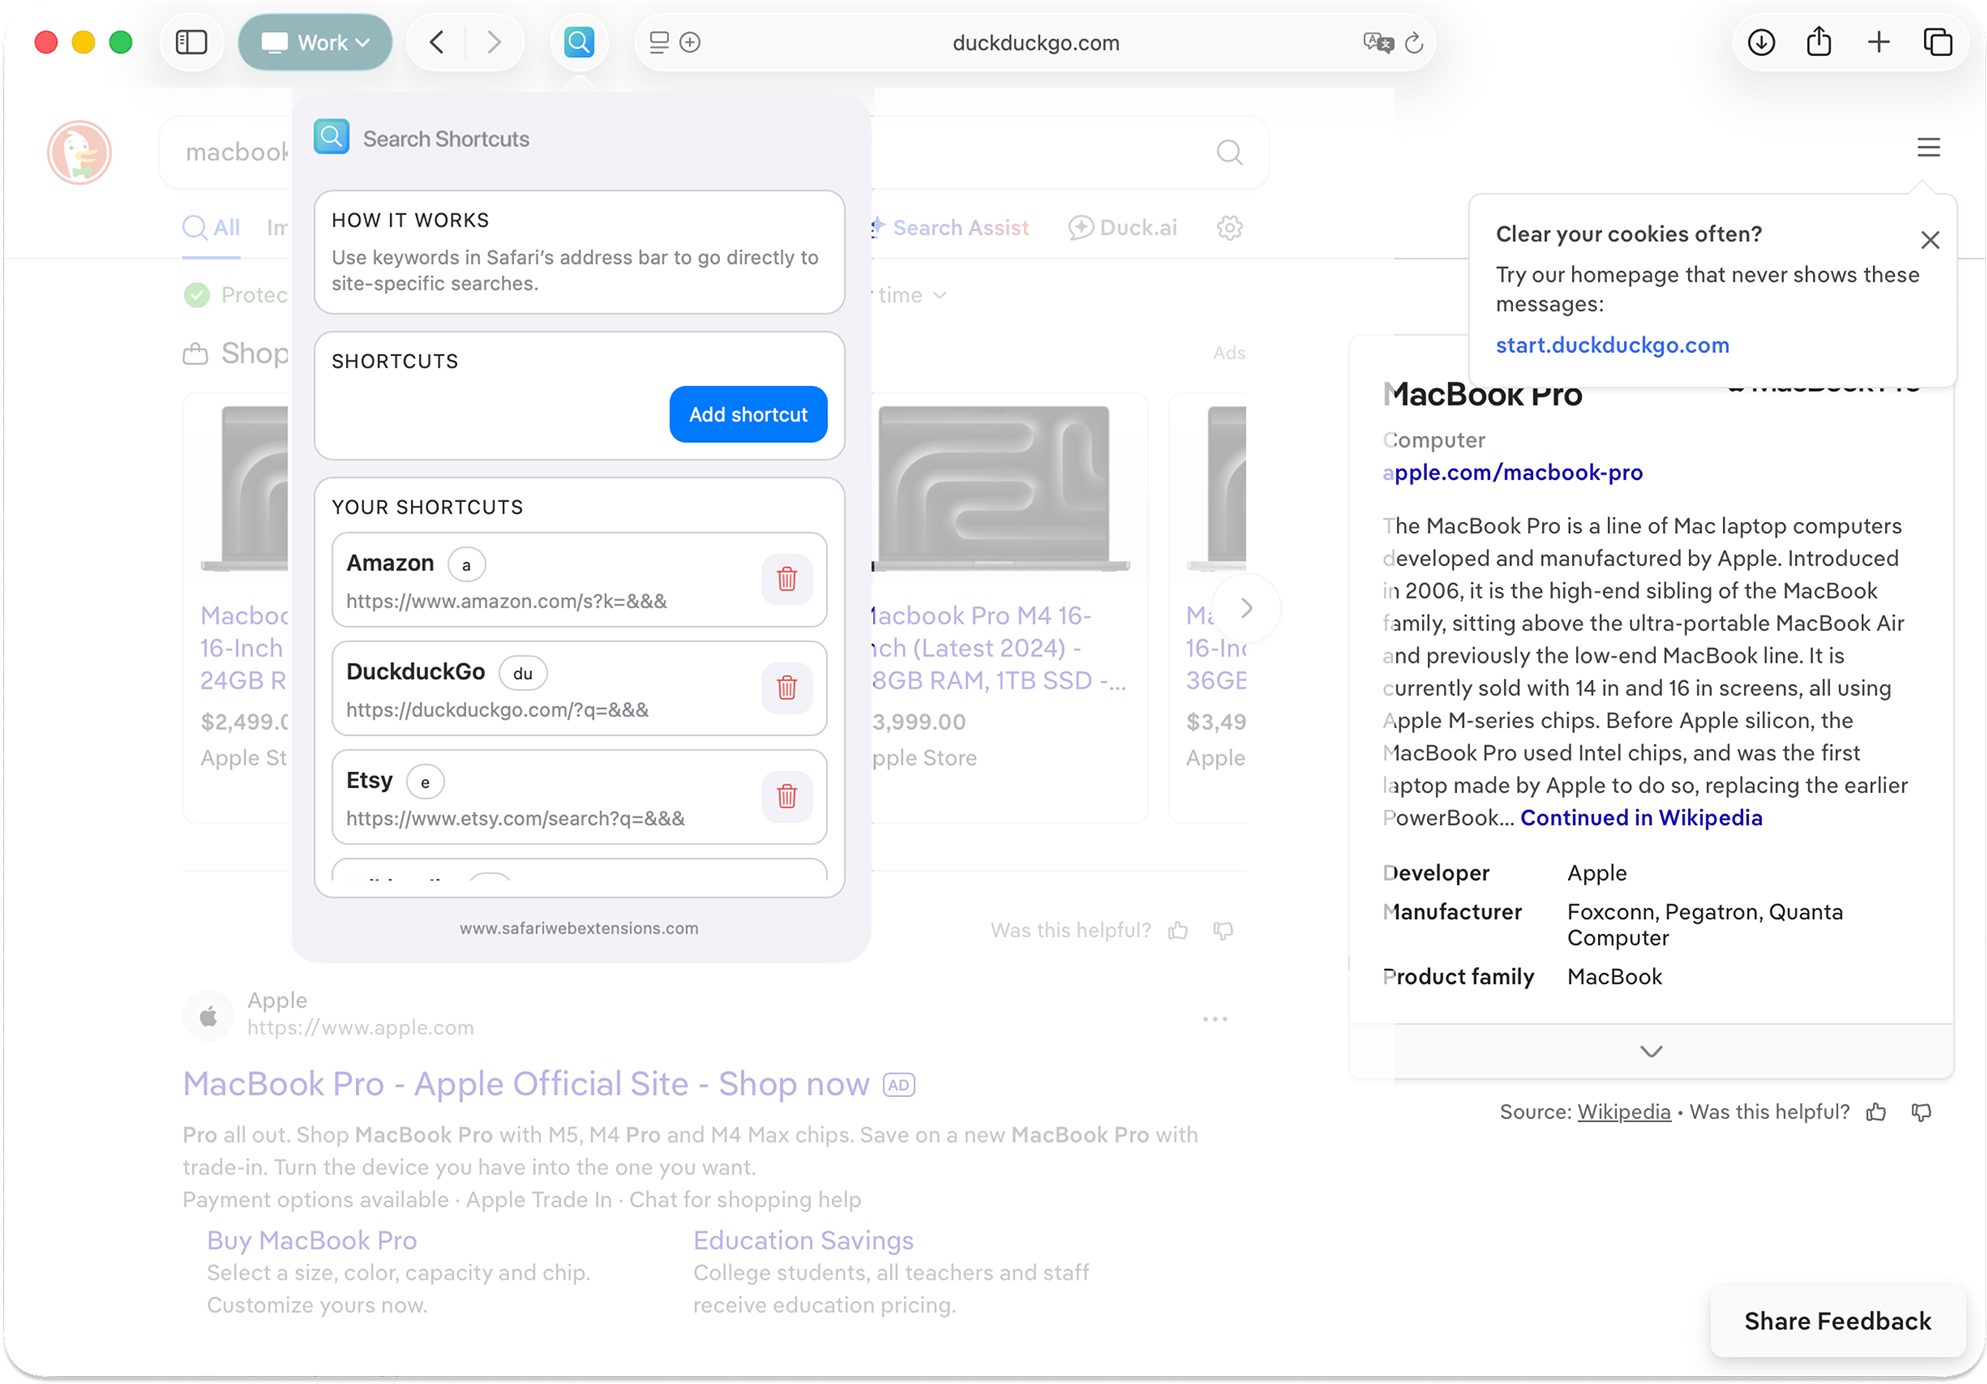Open the DuckDuckGo hamburger menu
Image resolution: width=1987 pixels, height=1384 pixels.
pyautogui.click(x=1928, y=148)
